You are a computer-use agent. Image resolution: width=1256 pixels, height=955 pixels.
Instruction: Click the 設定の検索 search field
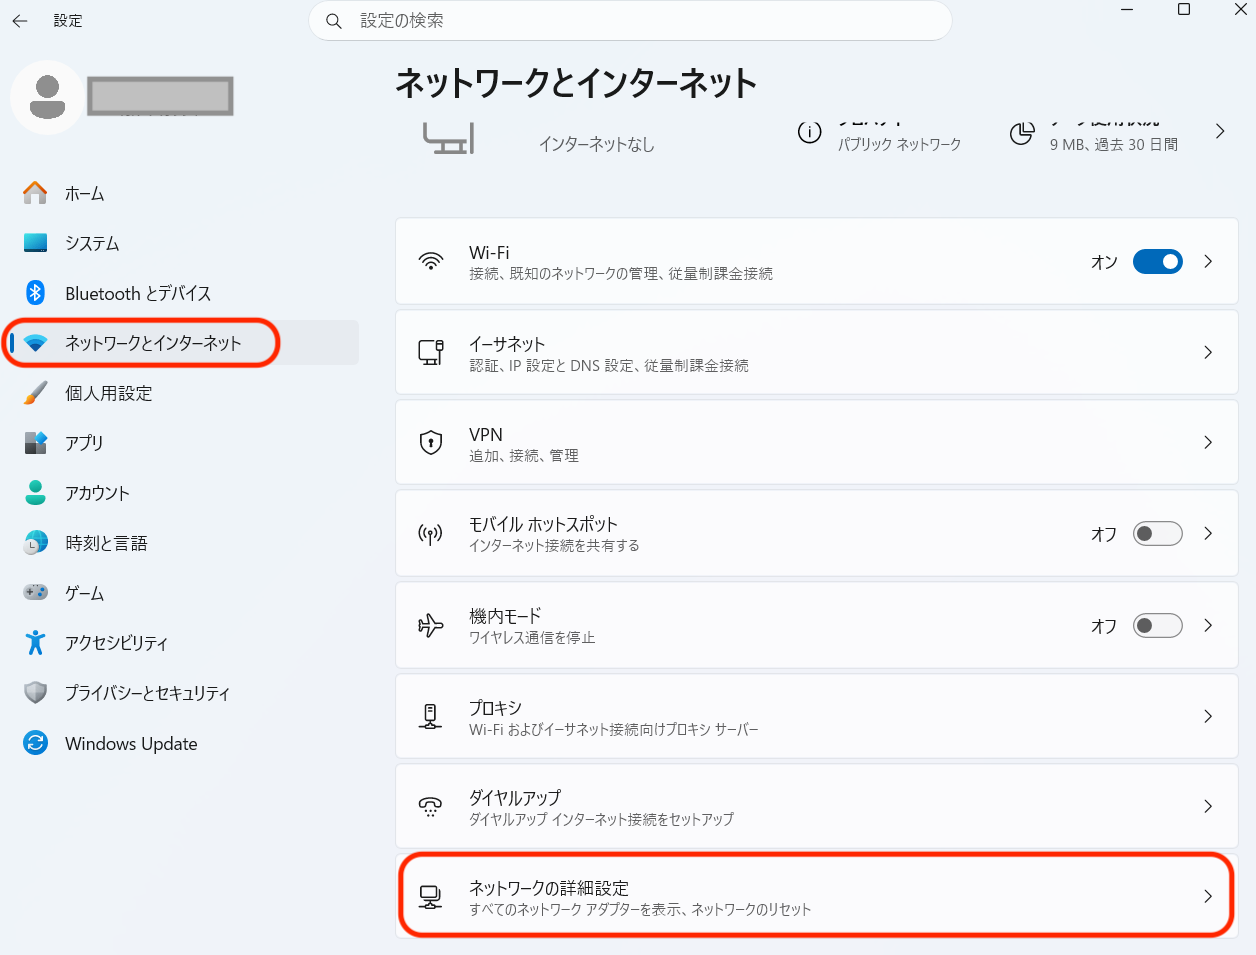click(630, 21)
